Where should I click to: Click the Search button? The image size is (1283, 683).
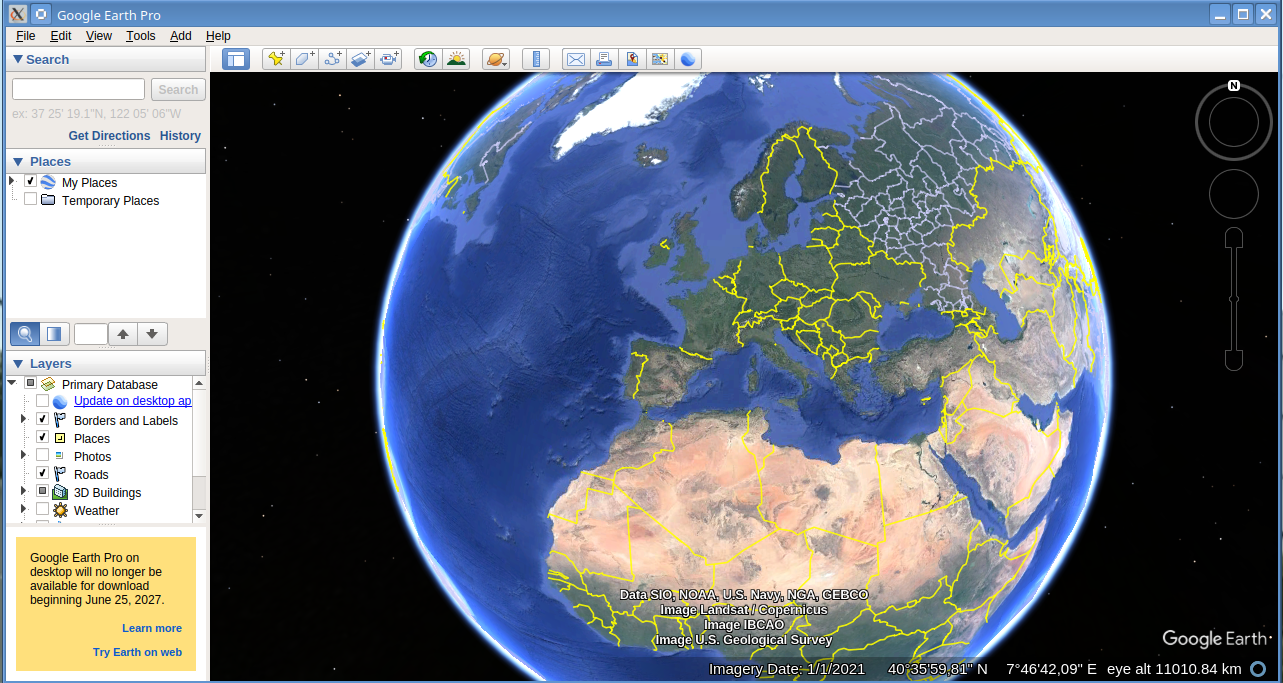(178, 89)
